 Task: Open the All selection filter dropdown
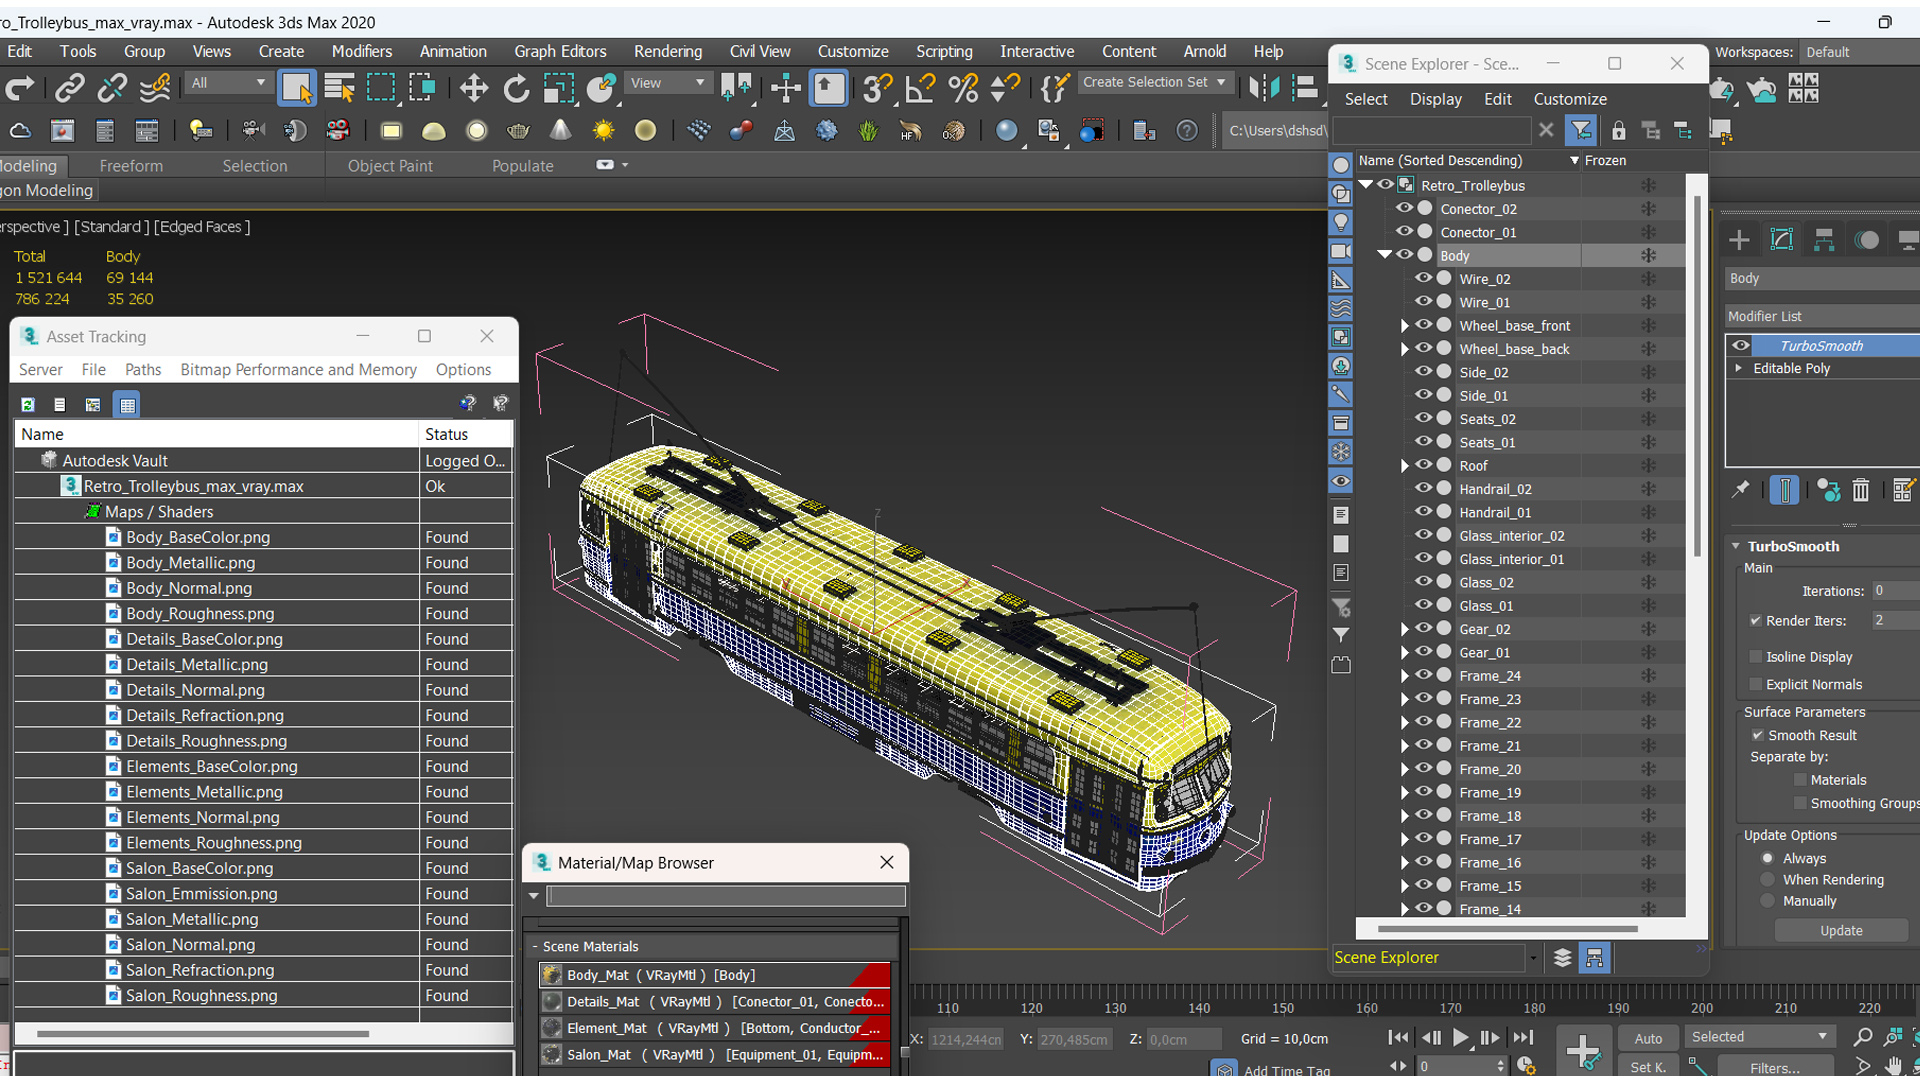[x=227, y=83]
